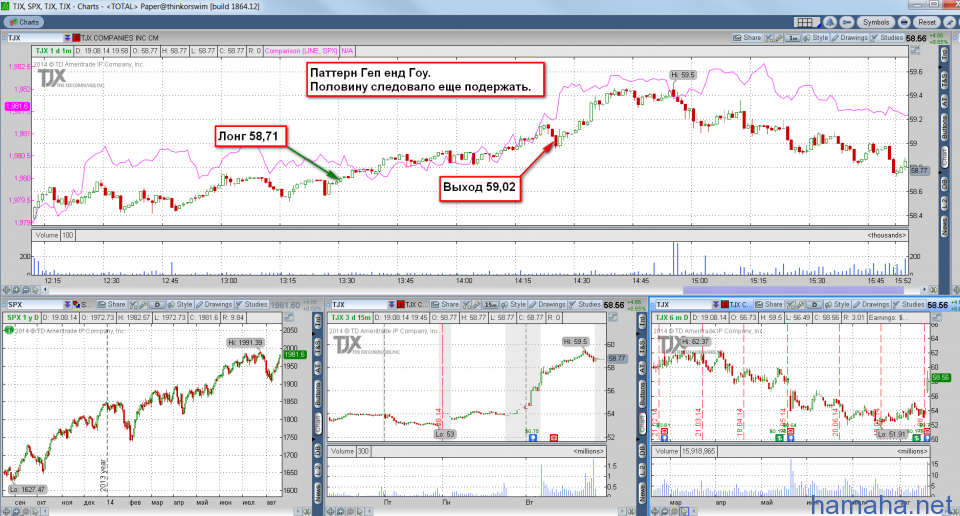The height and width of the screenshot is (516, 960).
Task: Open the Symbols button
Action: click(x=876, y=22)
